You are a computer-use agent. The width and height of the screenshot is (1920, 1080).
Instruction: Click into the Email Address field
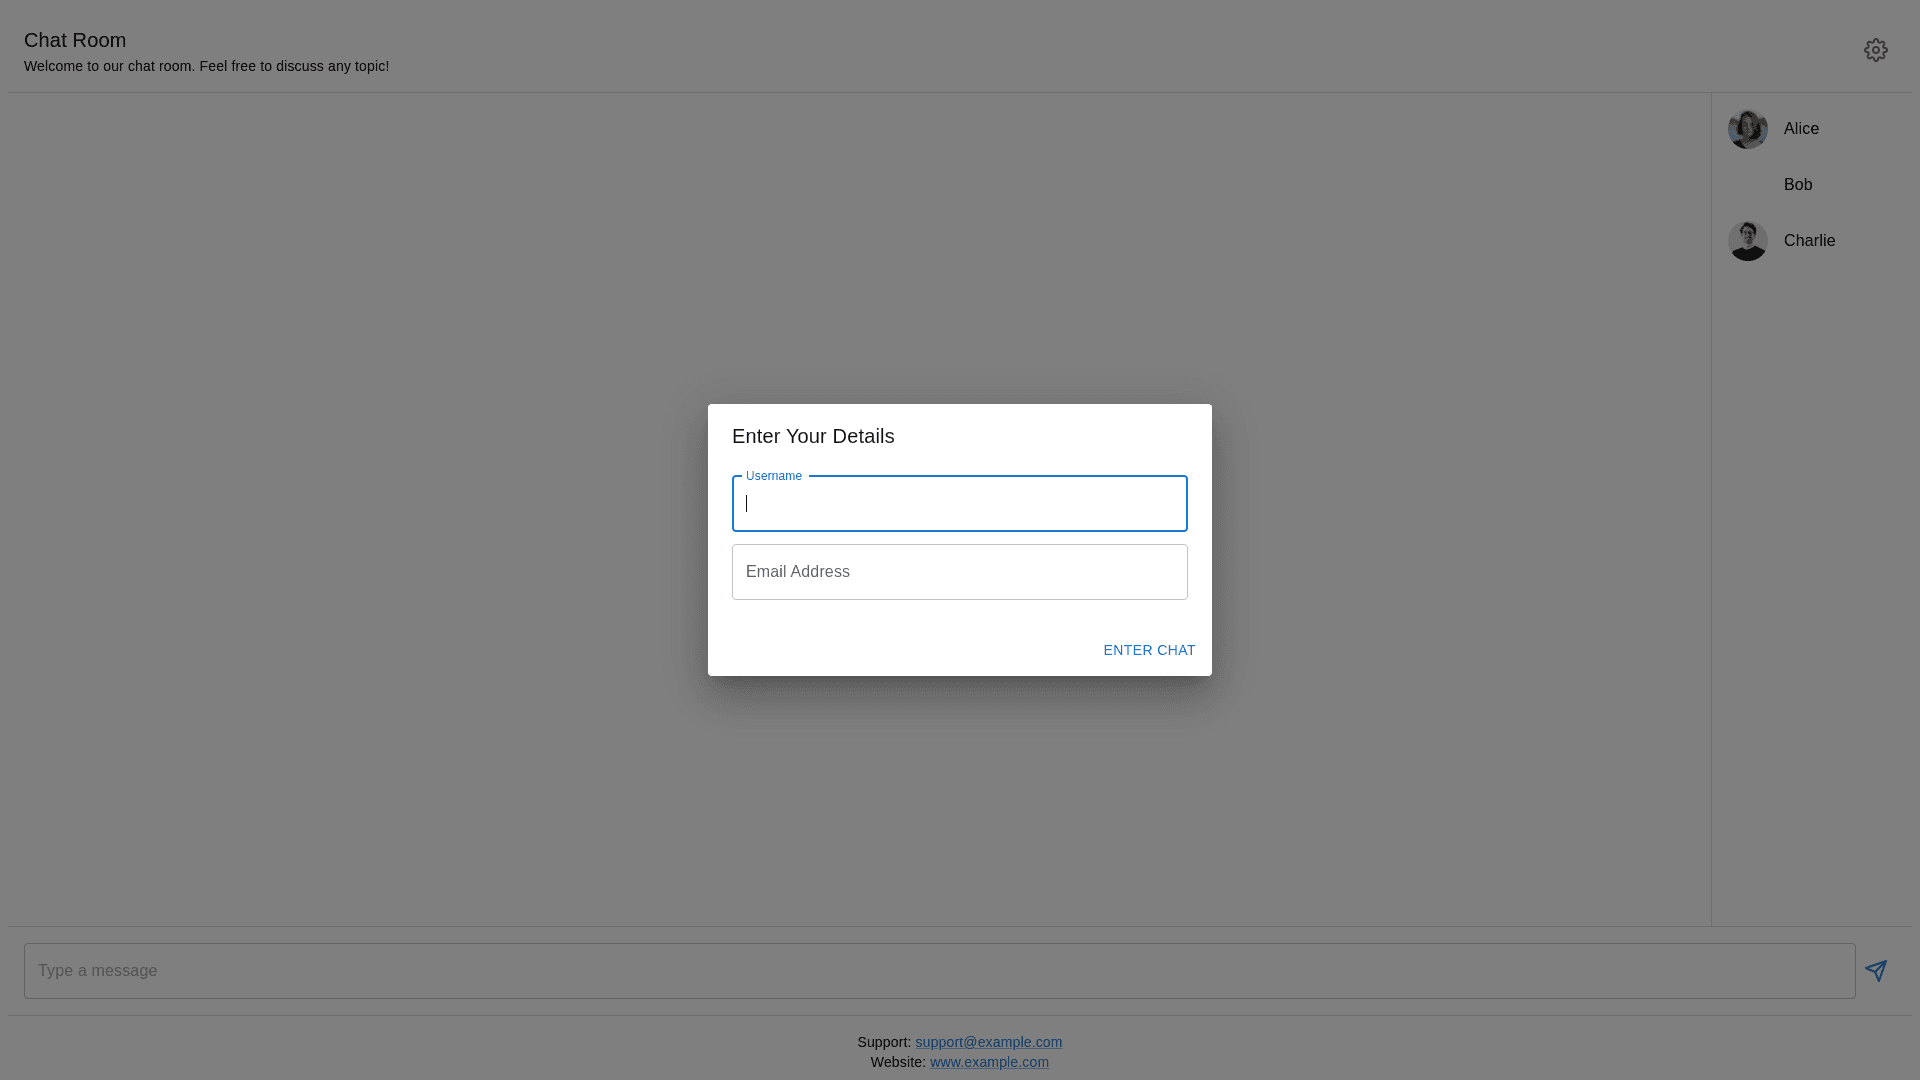[x=959, y=572]
